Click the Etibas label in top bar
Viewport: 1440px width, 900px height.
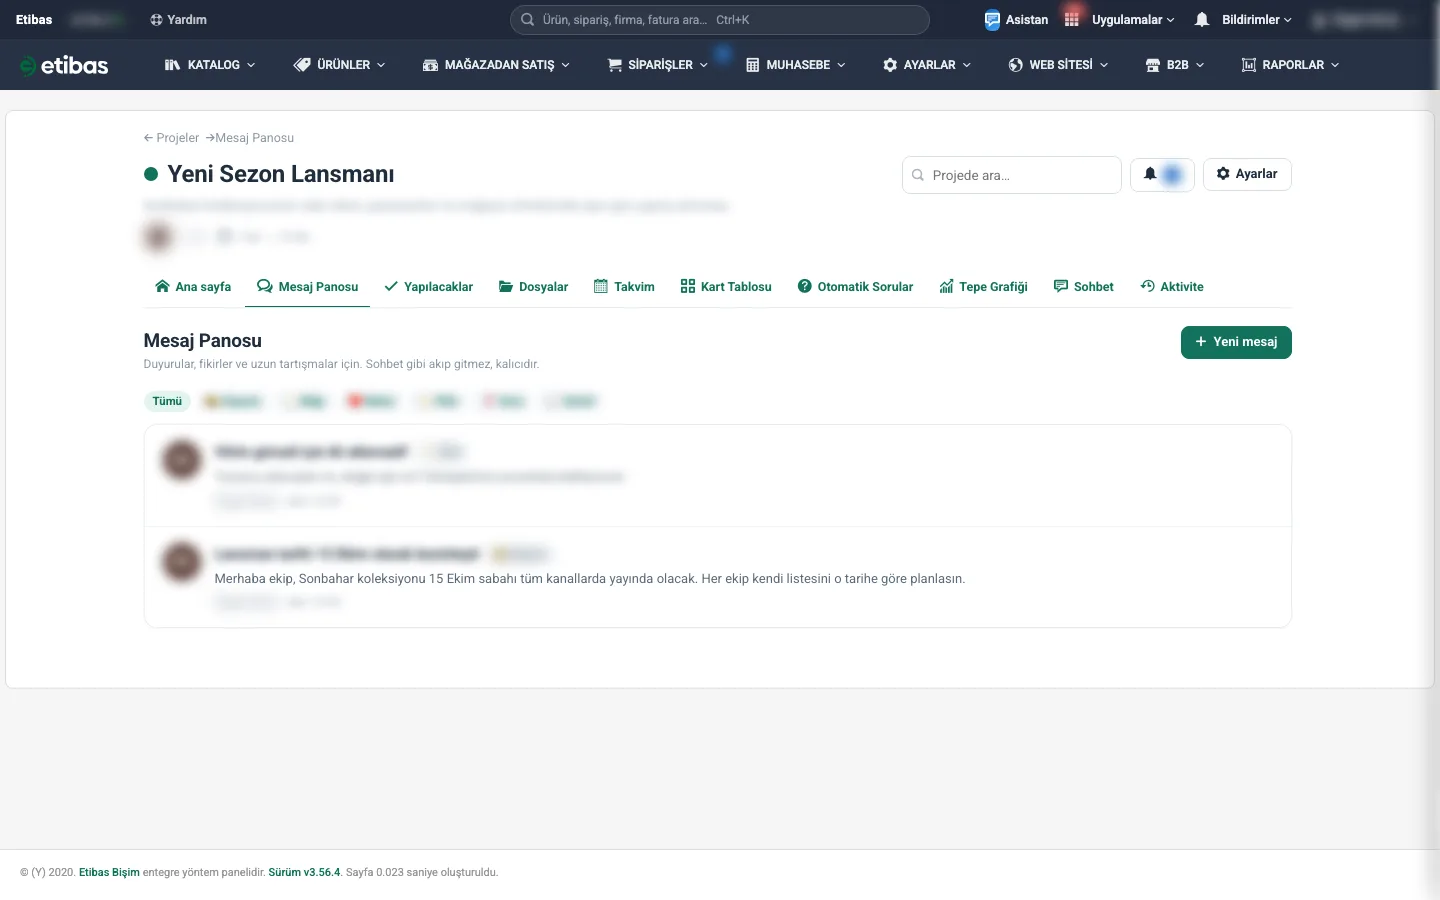point(34,20)
